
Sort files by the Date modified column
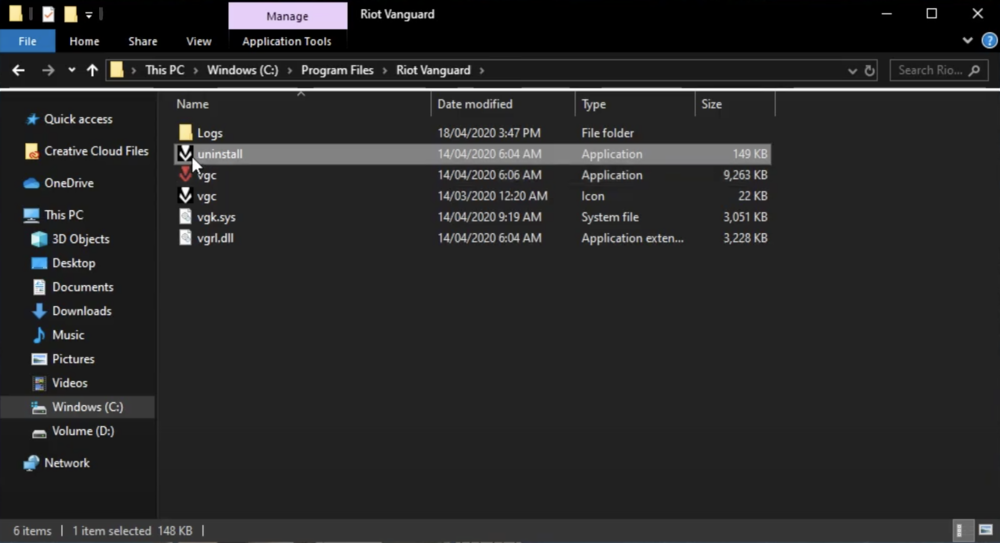475,104
